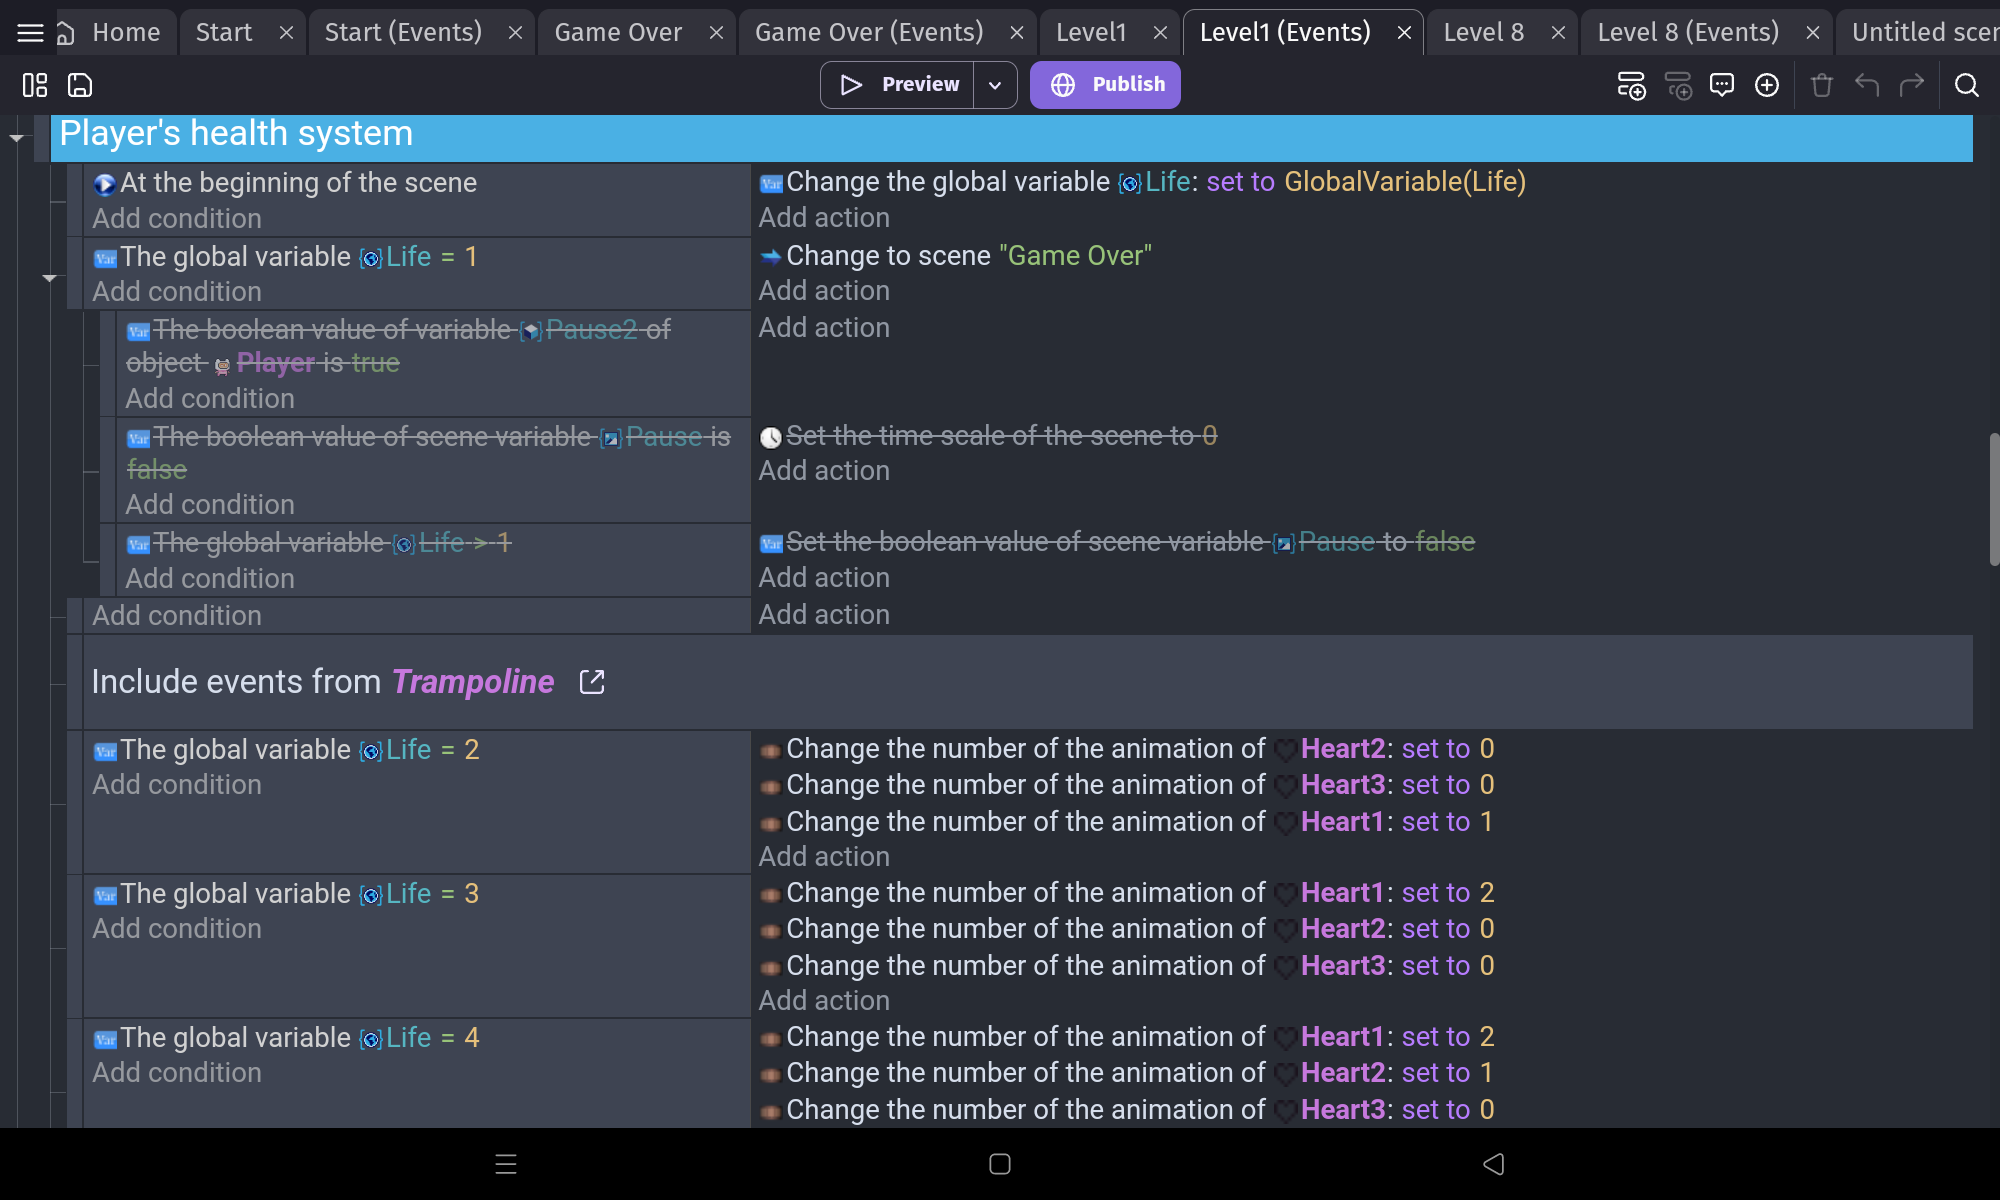Collapse the Life = 1 event sub-events
Viewport: 2000px width, 1200px height.
tap(49, 277)
